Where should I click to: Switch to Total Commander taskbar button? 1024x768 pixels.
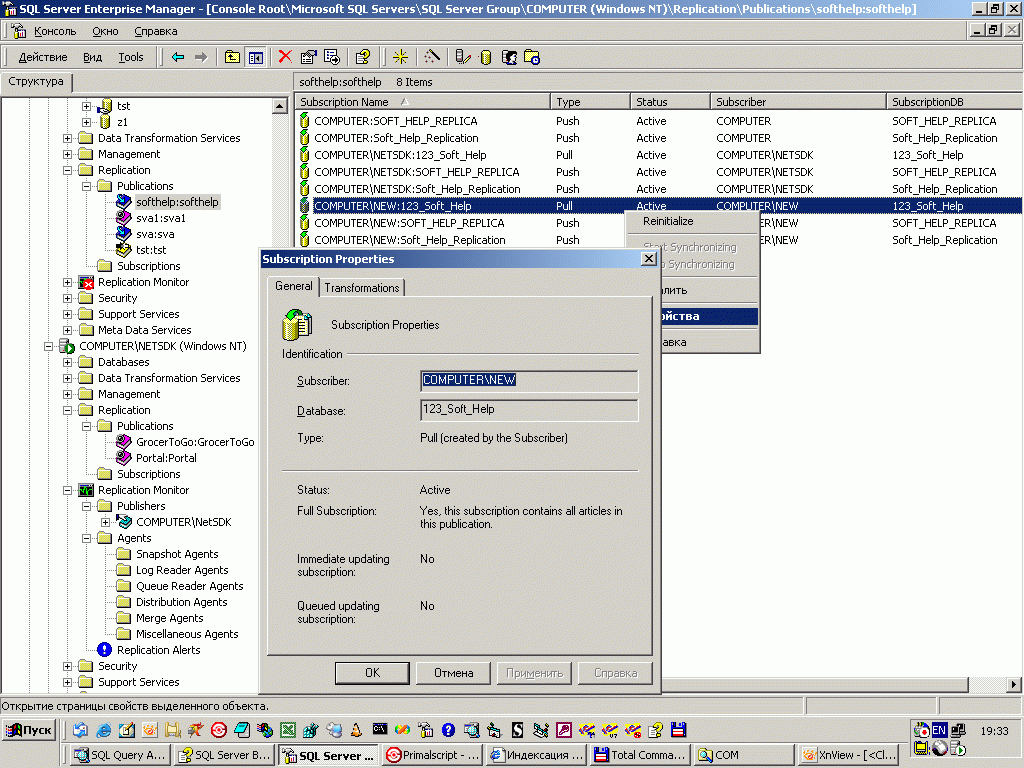tap(641, 755)
